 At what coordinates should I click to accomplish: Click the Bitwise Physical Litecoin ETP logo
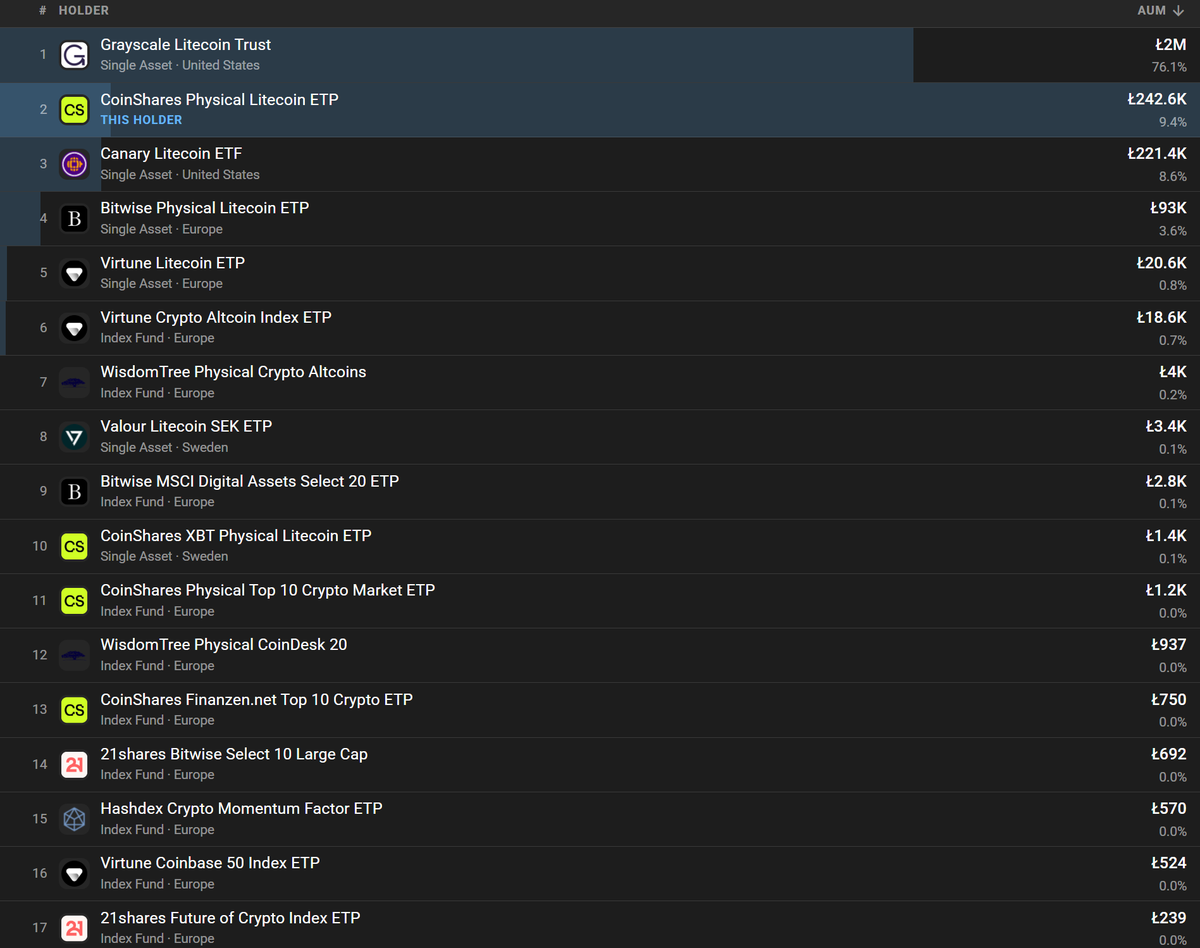point(74,219)
